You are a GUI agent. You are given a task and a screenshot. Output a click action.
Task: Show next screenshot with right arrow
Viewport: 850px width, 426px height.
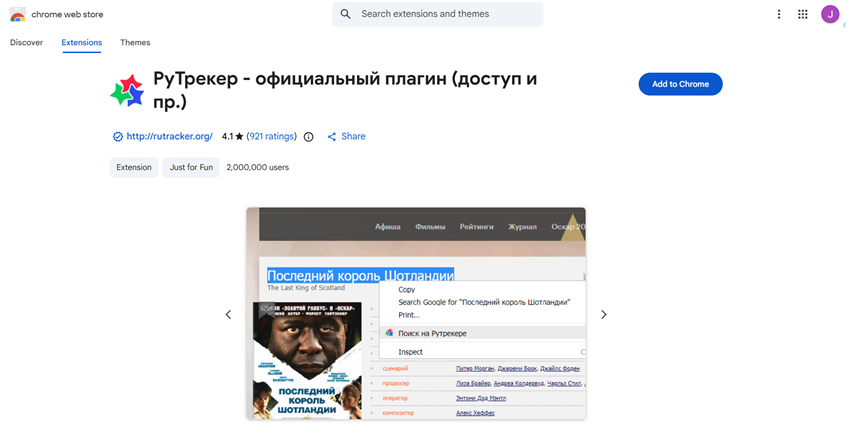coord(603,314)
